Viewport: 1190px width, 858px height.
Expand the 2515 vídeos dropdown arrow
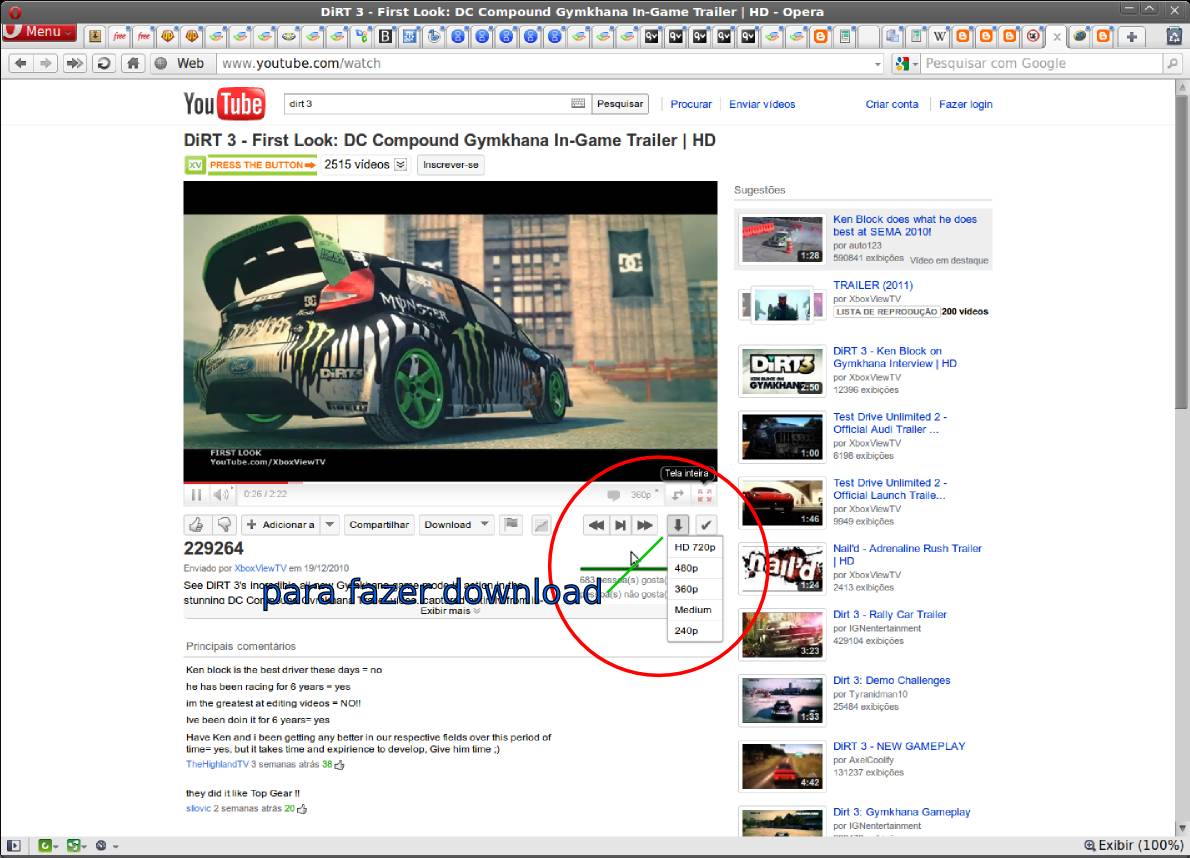401,165
